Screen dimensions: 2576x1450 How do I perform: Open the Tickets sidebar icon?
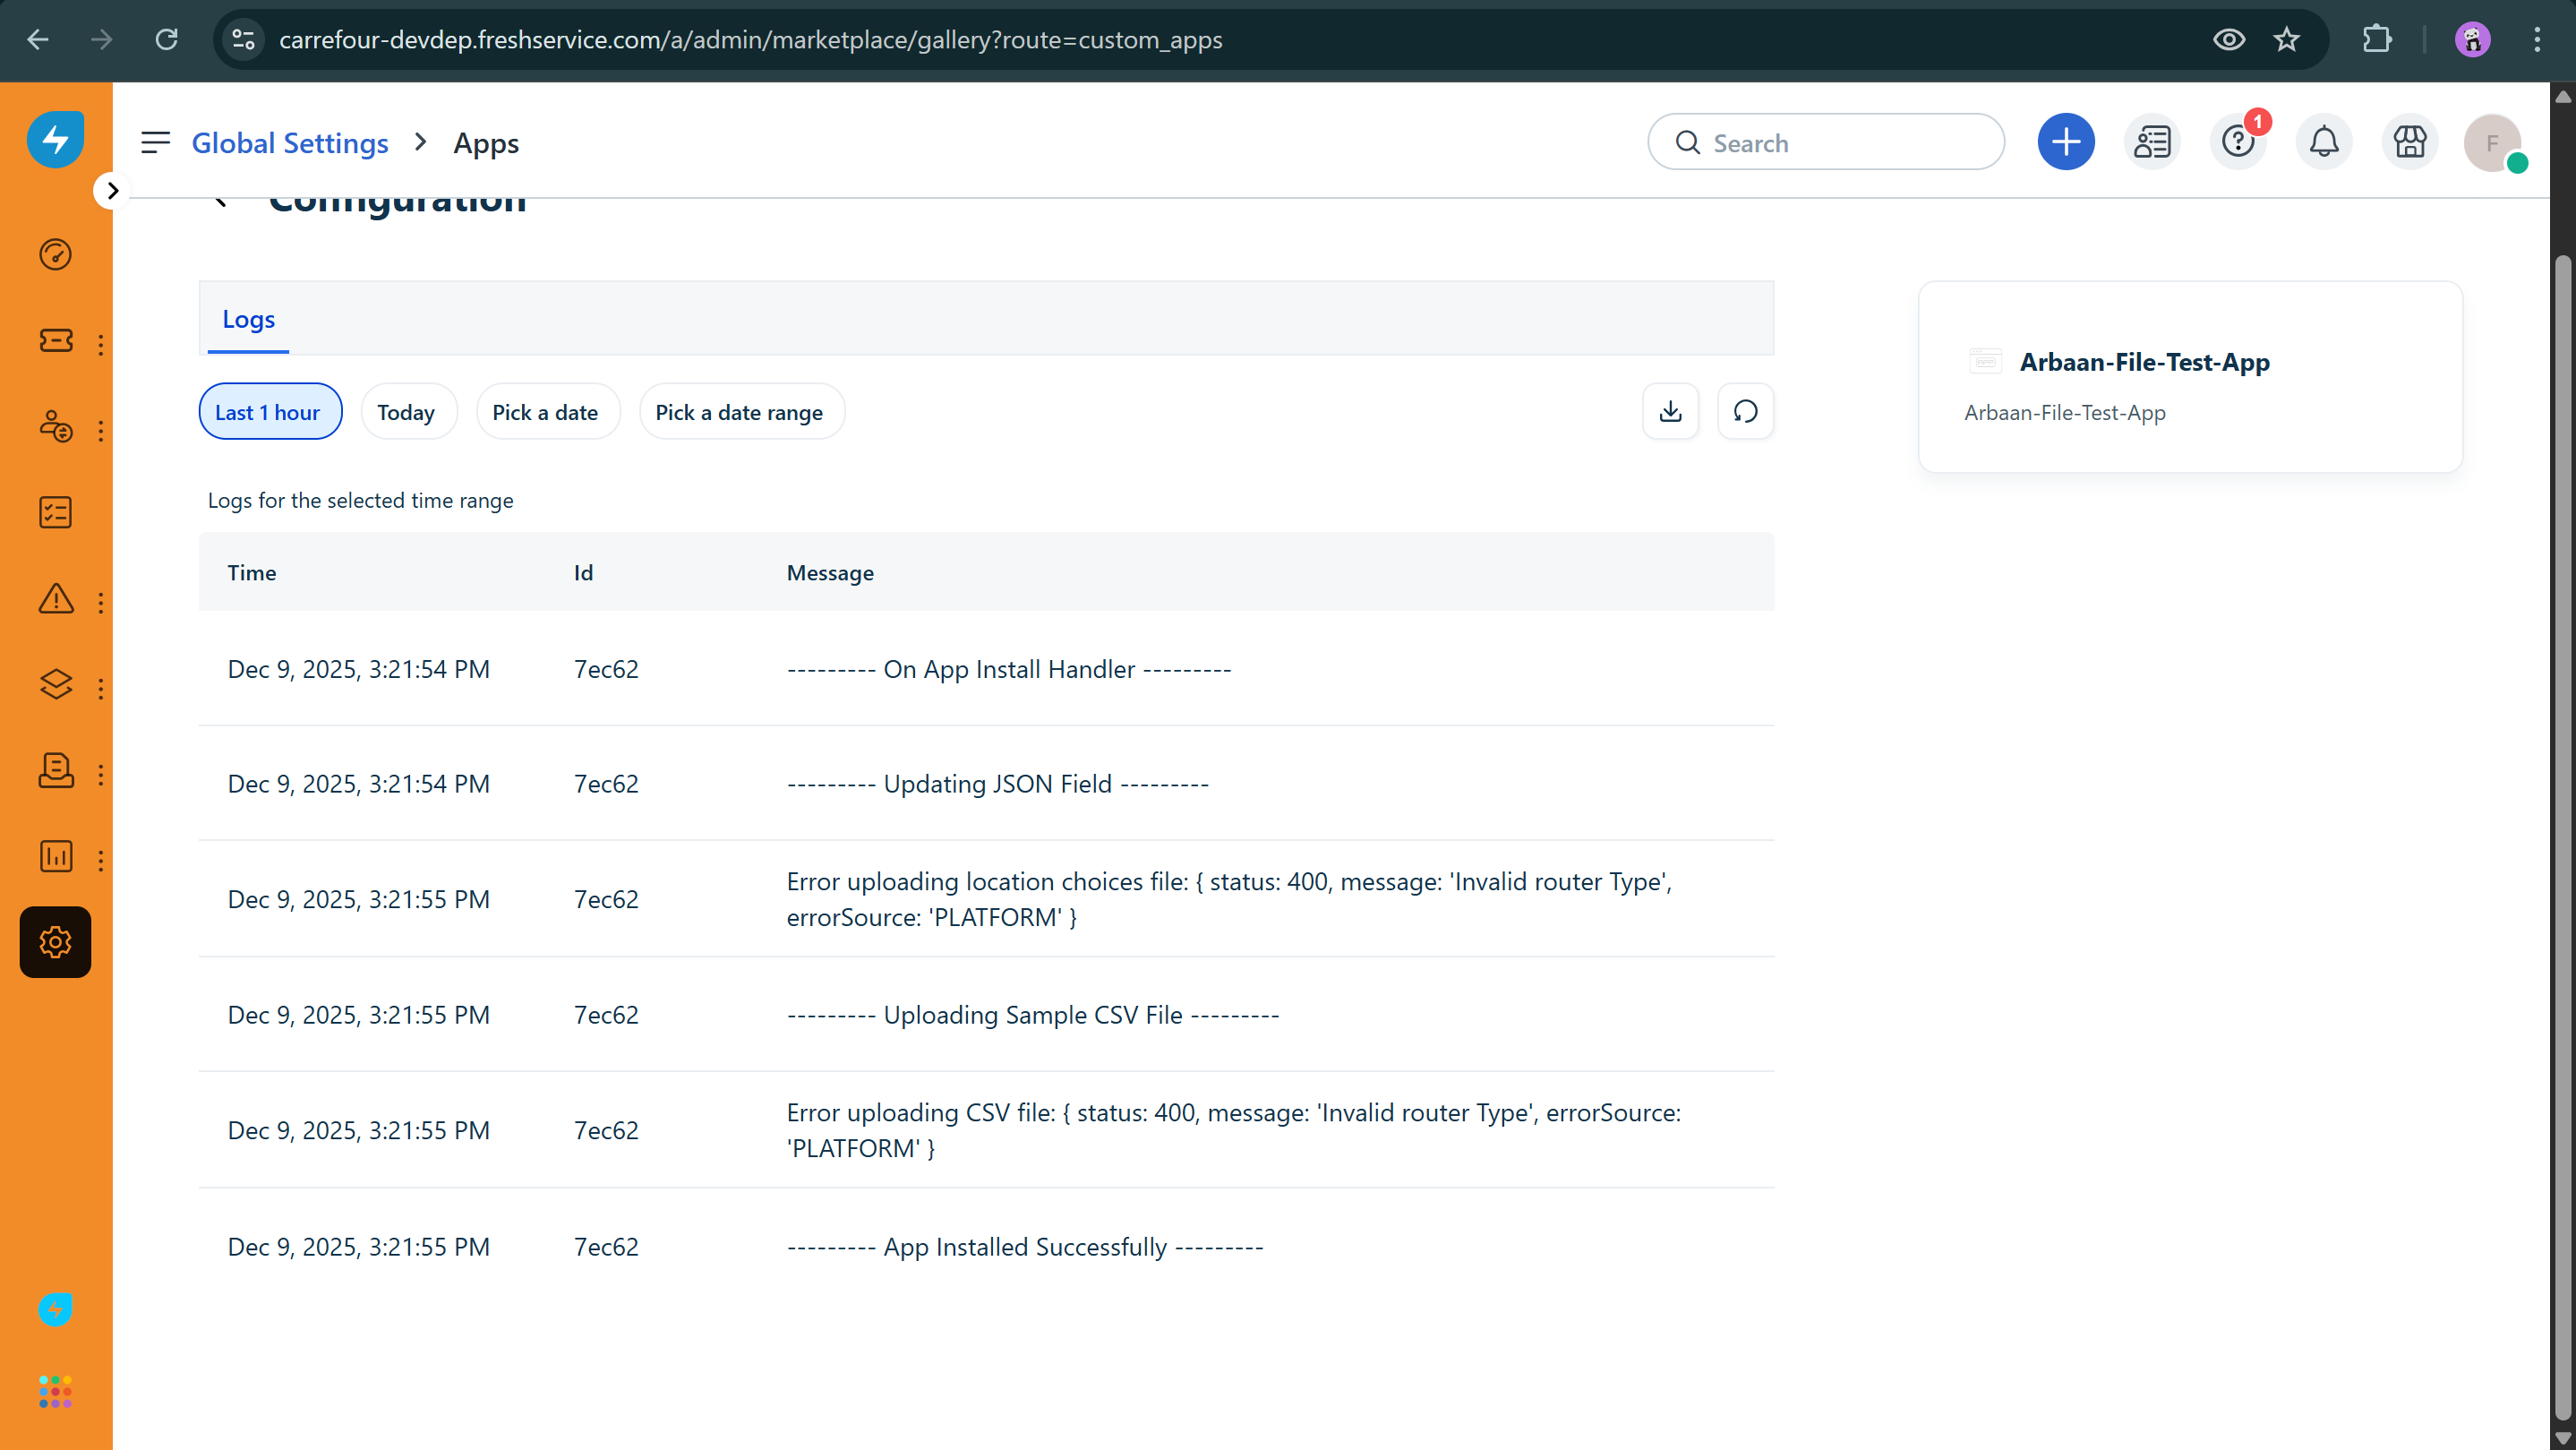[55, 341]
